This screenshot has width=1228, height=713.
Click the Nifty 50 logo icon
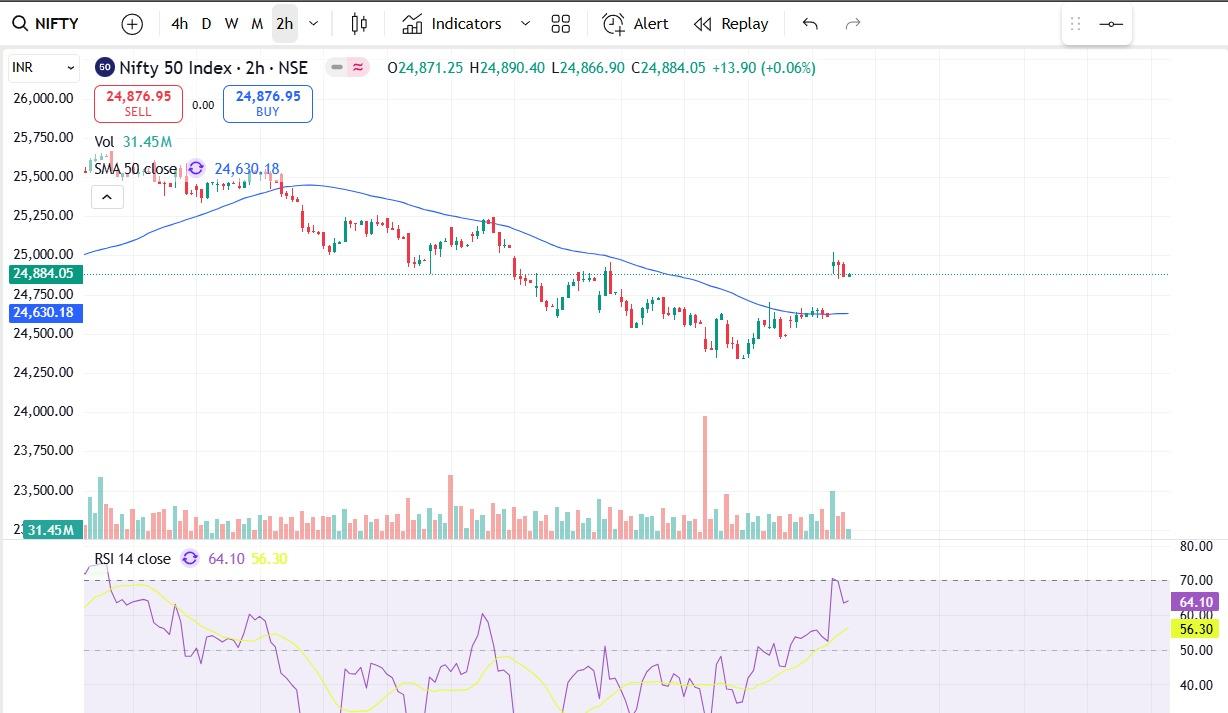pyautogui.click(x=104, y=68)
